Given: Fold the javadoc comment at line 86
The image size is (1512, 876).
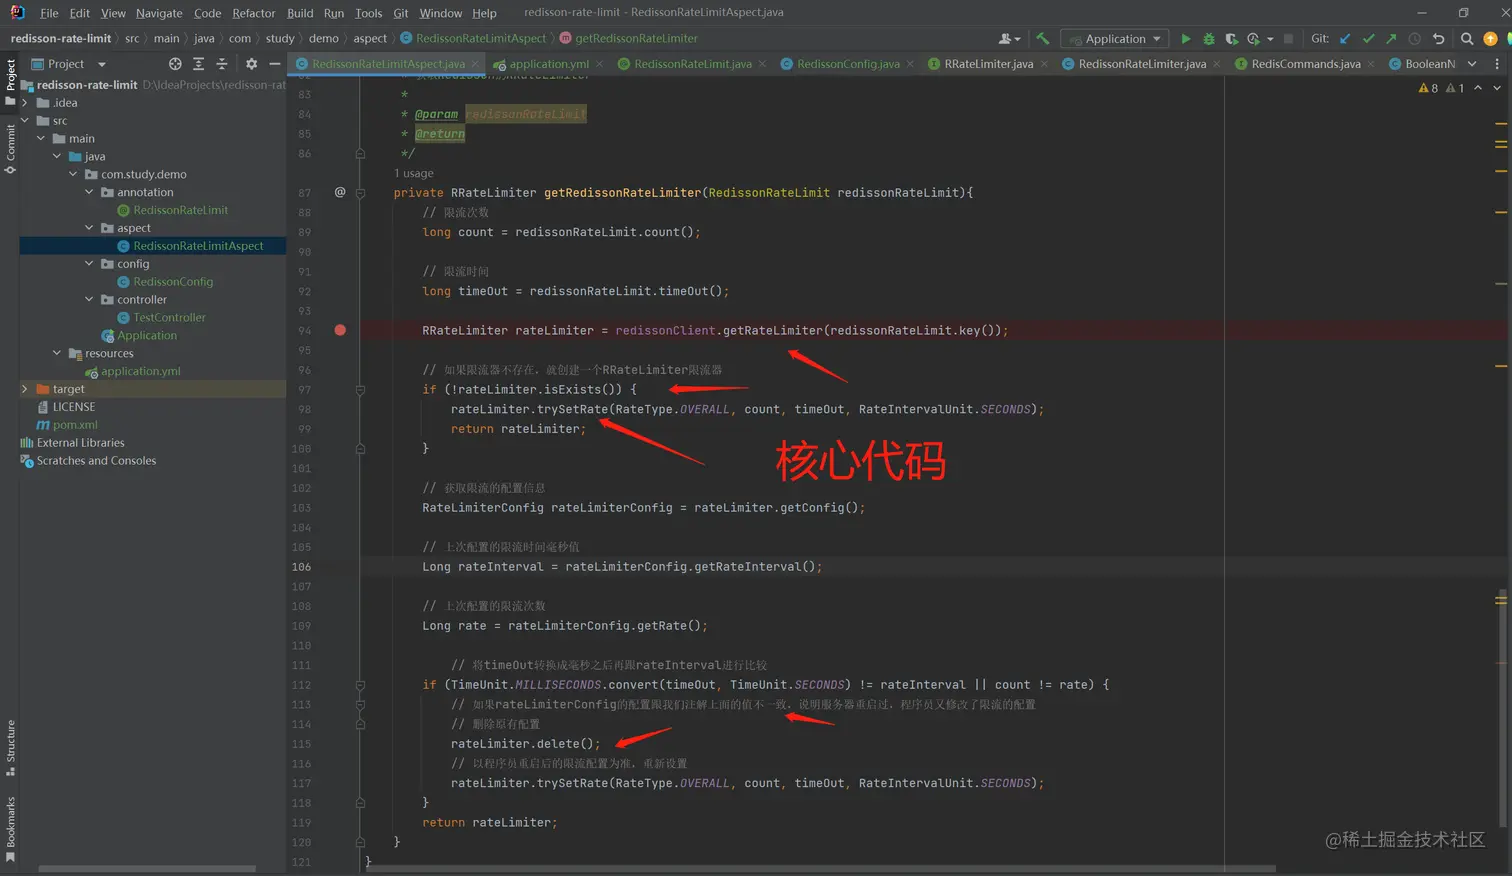Looking at the screenshot, I should pos(360,154).
